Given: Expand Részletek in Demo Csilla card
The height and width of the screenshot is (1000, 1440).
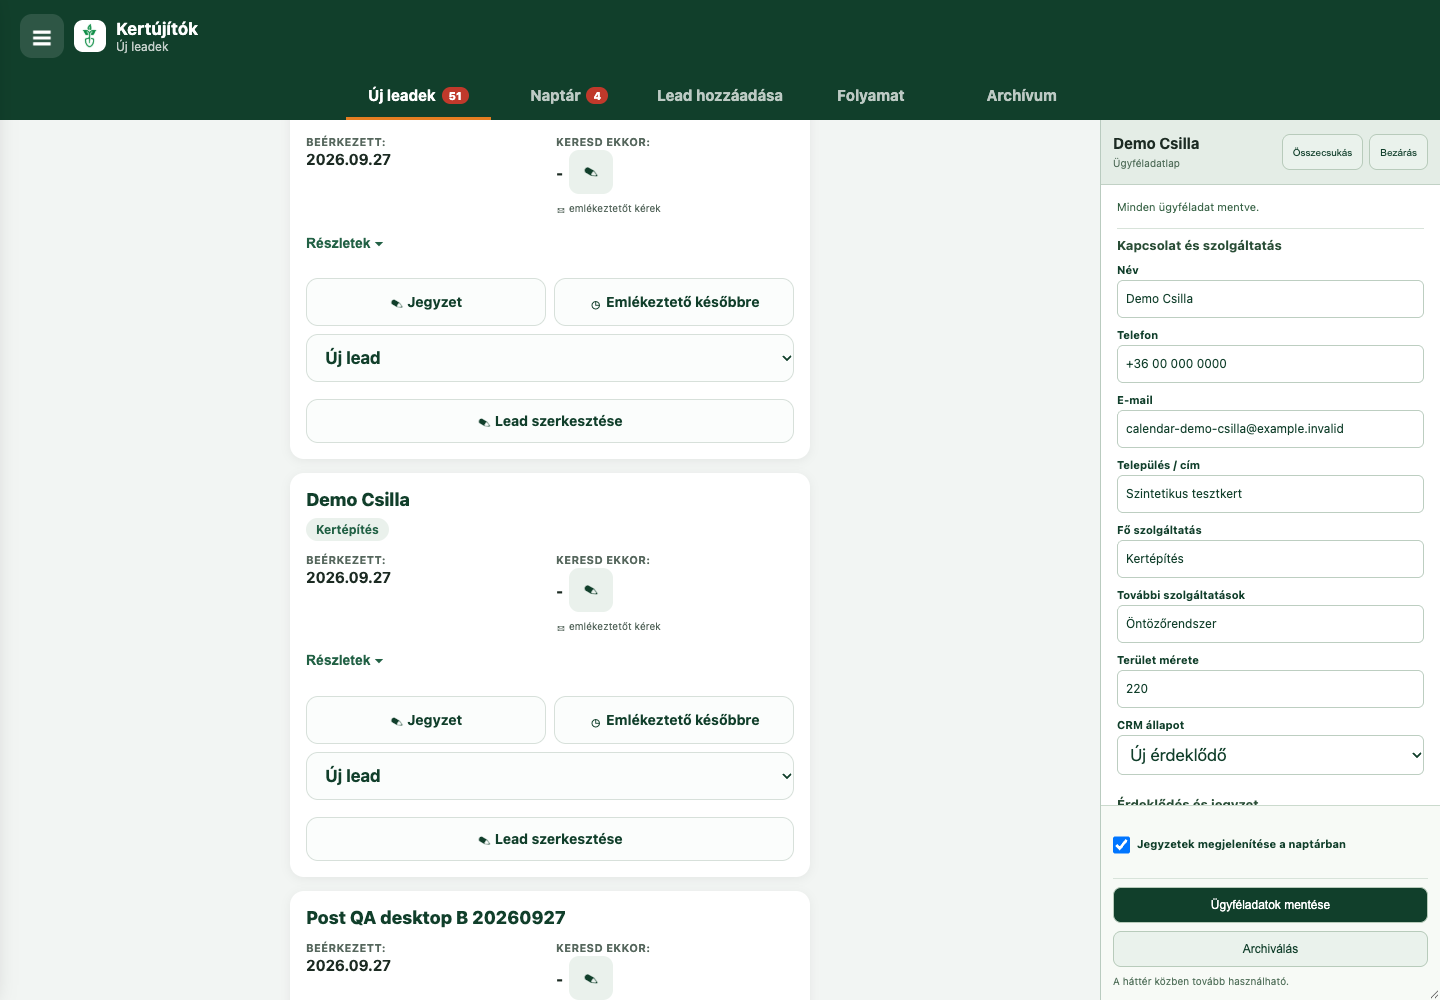Looking at the screenshot, I should [345, 660].
